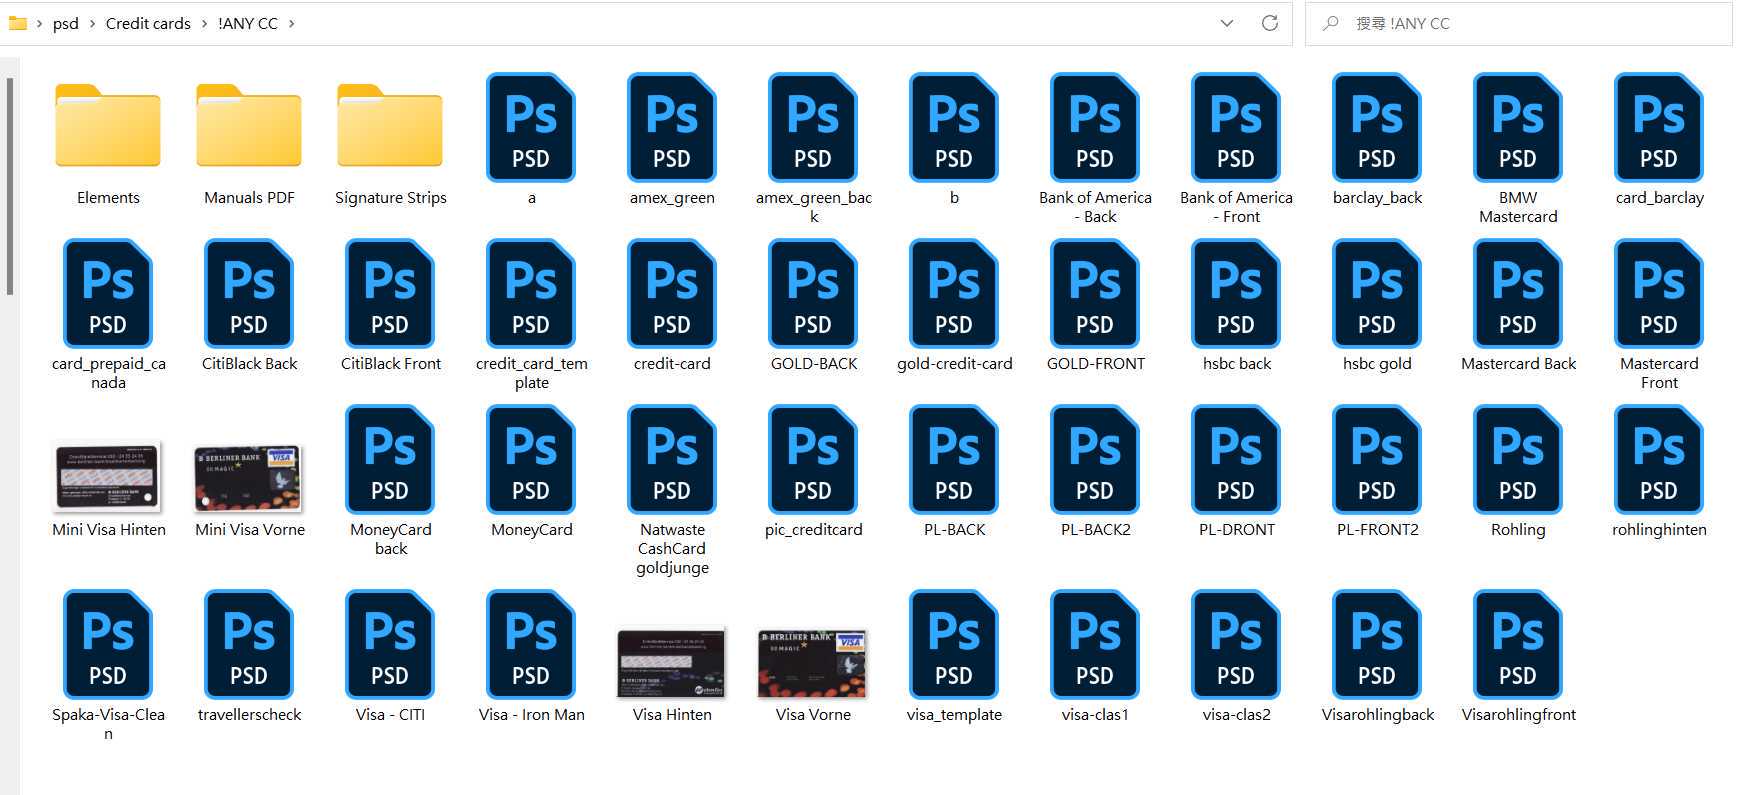Select the card_barclay PSD file icon
Screen dimensions: 1743x795
pyautogui.click(x=1659, y=127)
